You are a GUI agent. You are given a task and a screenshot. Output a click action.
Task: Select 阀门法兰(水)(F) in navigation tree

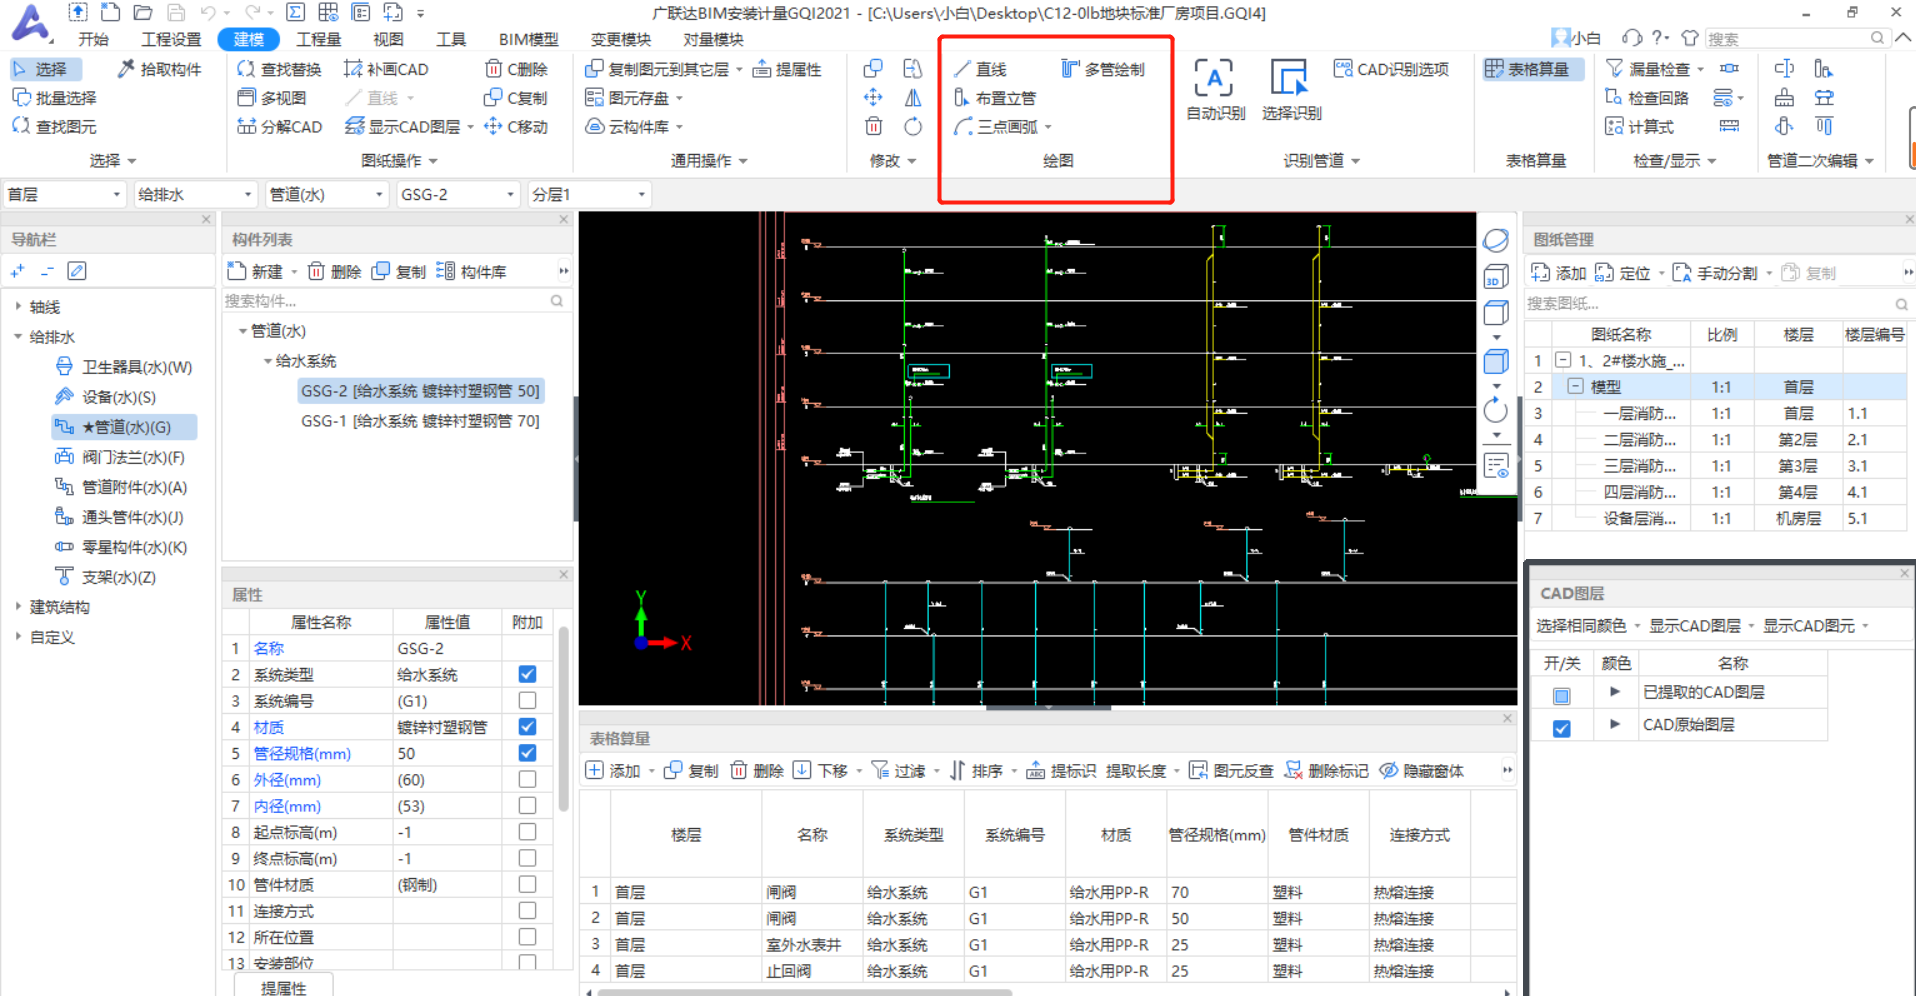[x=120, y=457]
